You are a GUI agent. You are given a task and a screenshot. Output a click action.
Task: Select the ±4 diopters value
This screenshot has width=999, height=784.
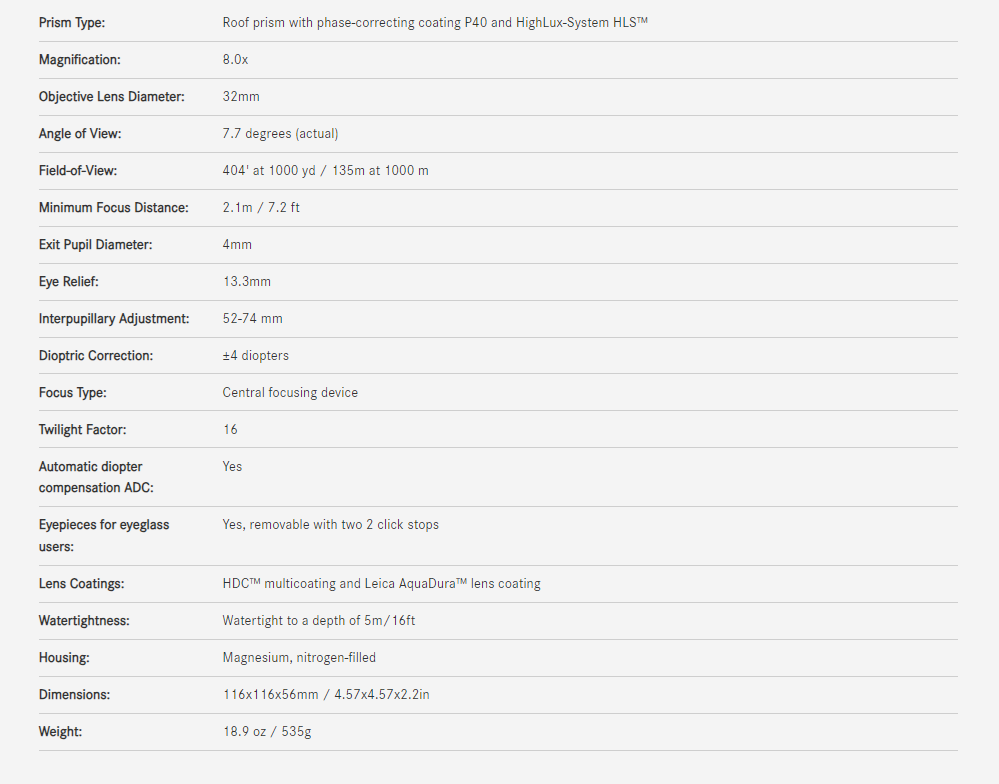255,355
